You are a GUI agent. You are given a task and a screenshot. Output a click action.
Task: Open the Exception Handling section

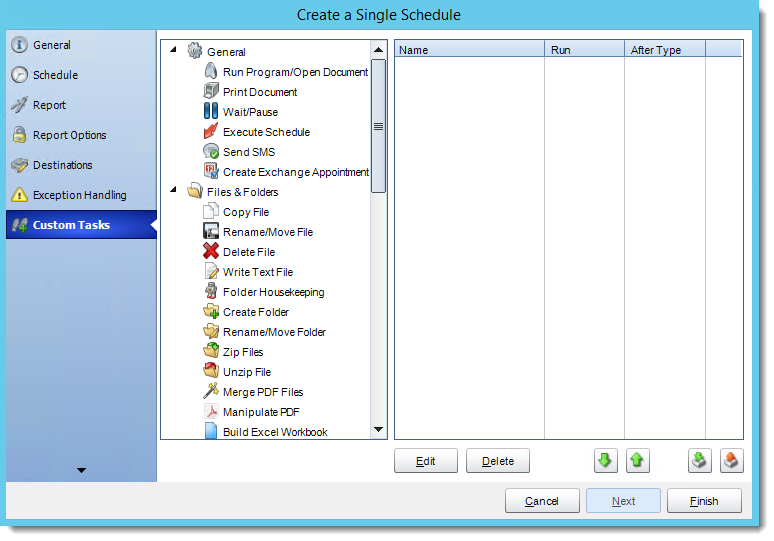coord(81,195)
